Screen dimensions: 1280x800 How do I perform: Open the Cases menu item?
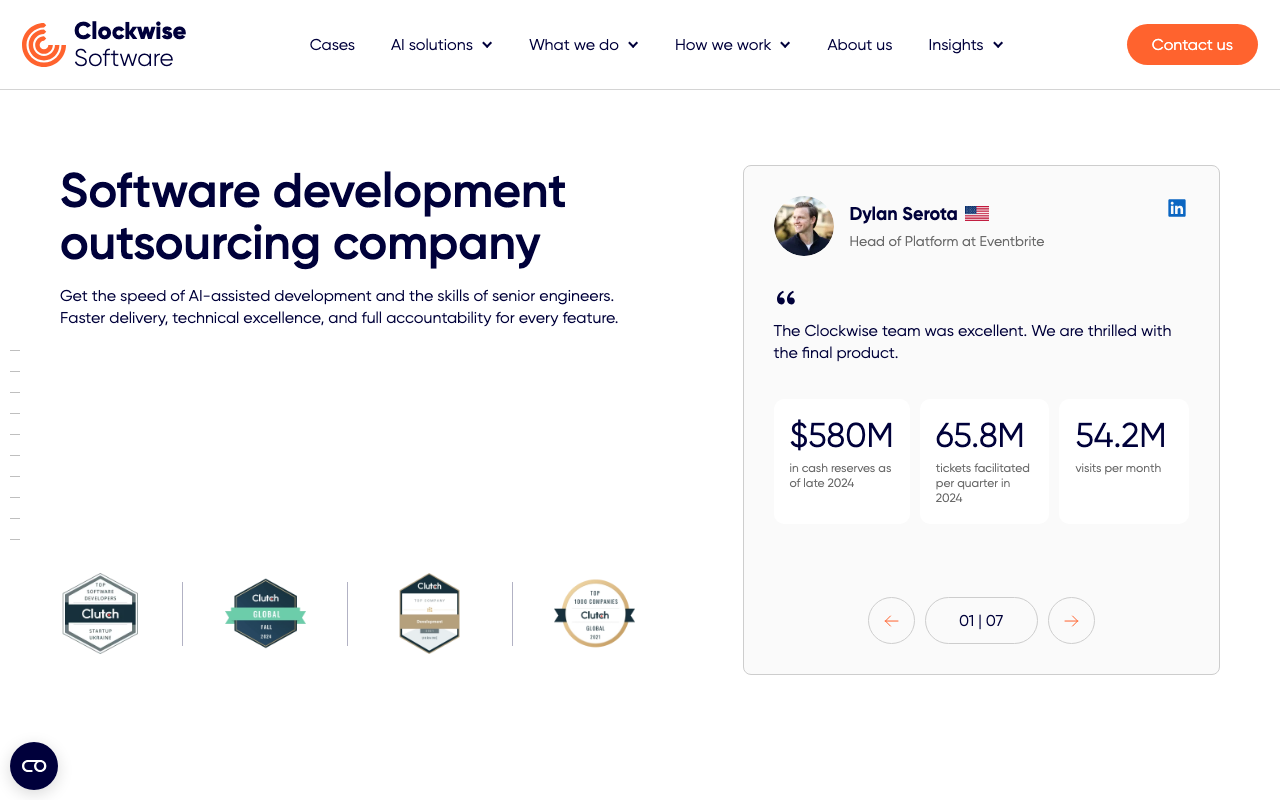coord(332,45)
